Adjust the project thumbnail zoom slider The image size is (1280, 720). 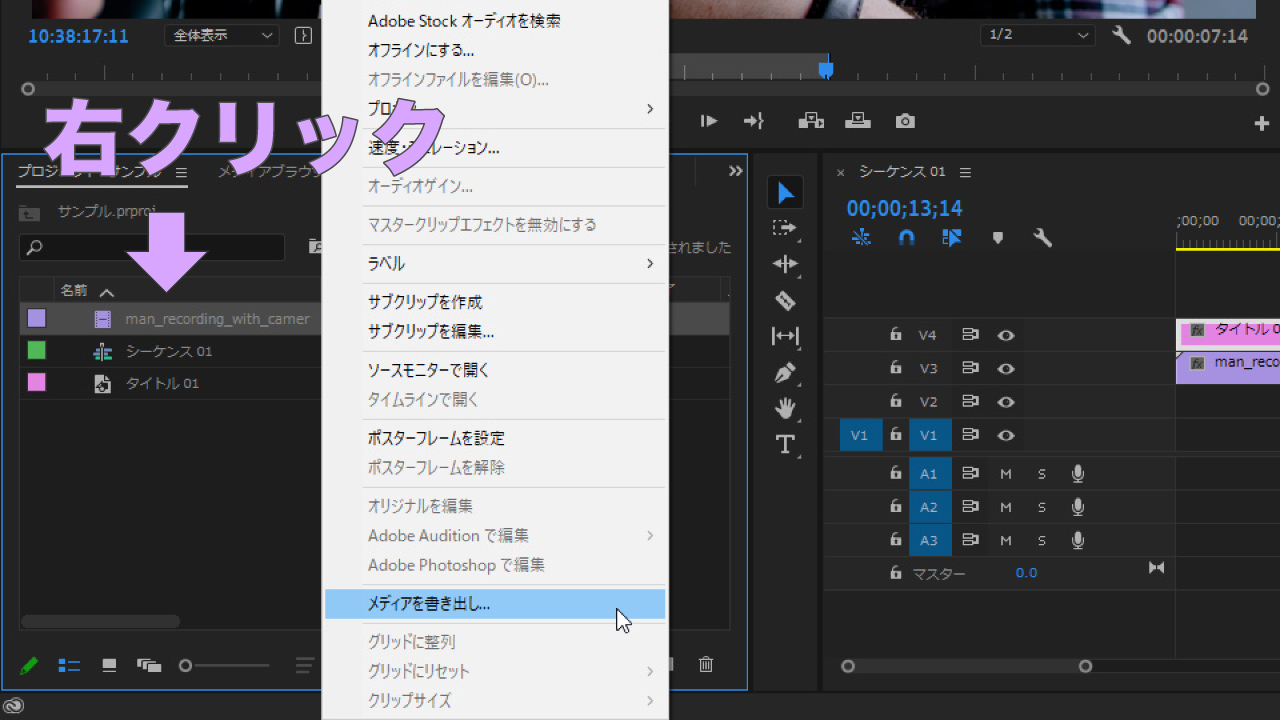click(186, 665)
